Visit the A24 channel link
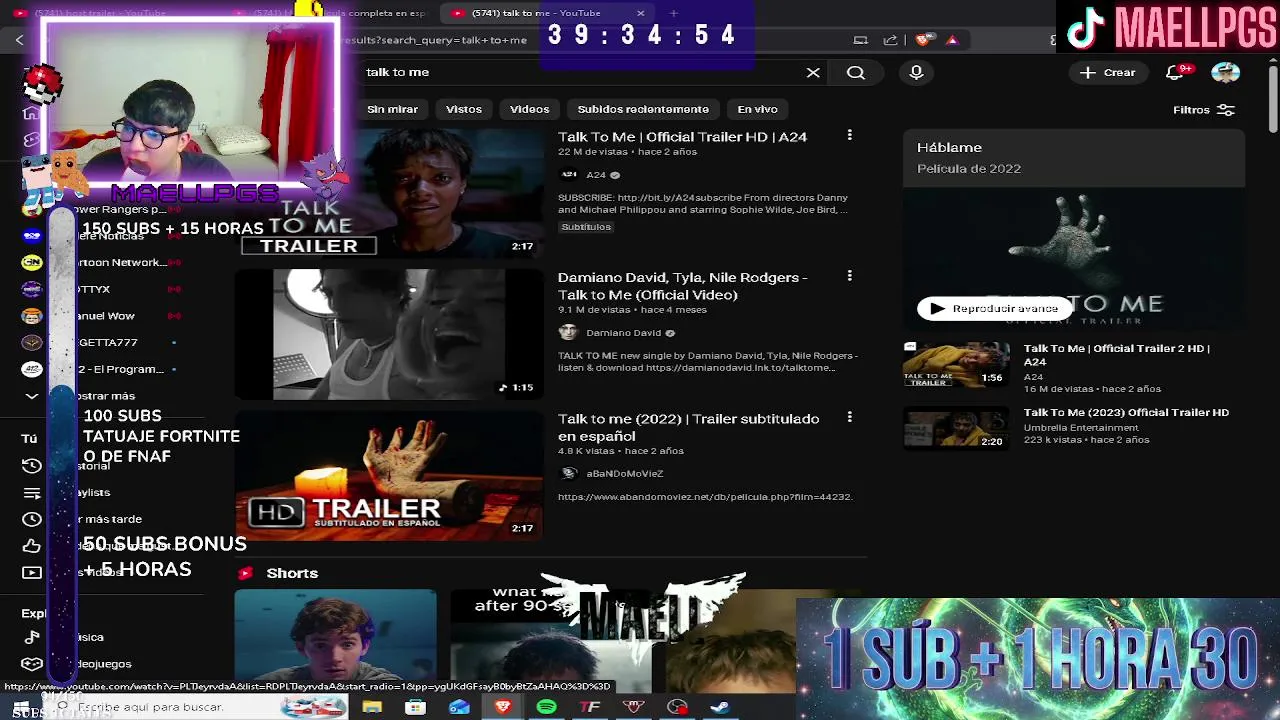 (596, 175)
